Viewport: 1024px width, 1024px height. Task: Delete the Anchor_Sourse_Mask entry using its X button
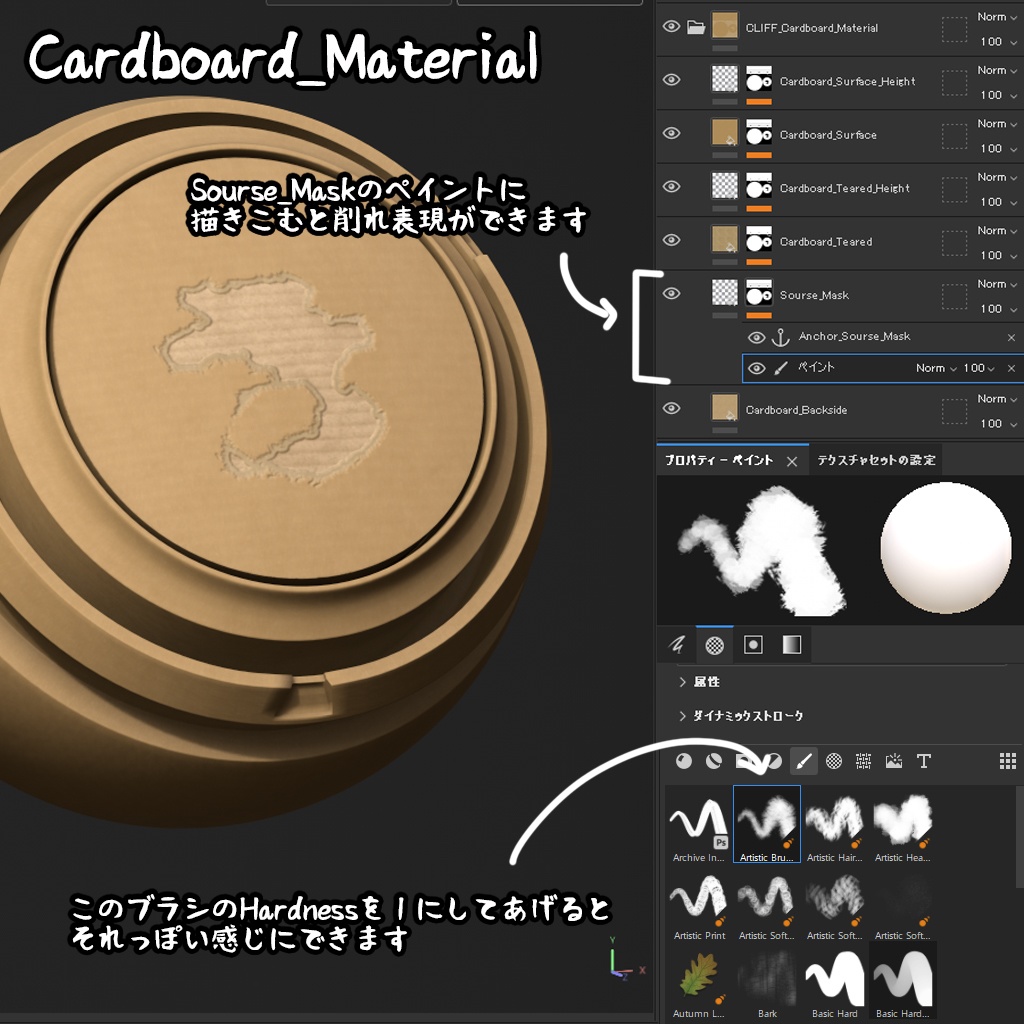1011,337
